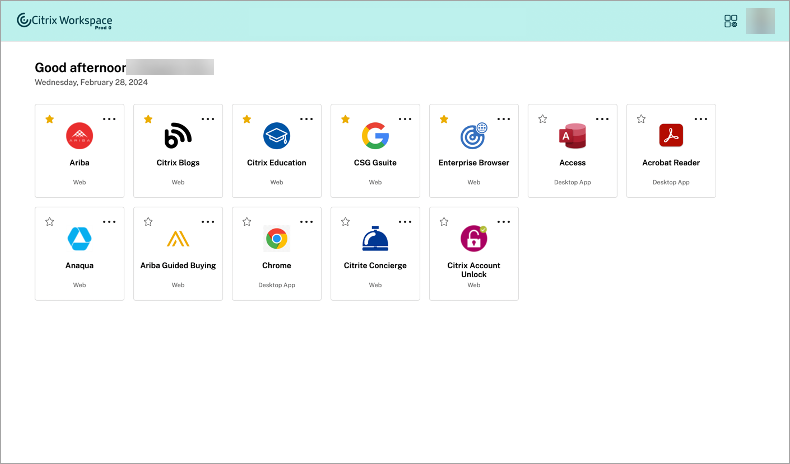Open the Ariba app icon

79,136
